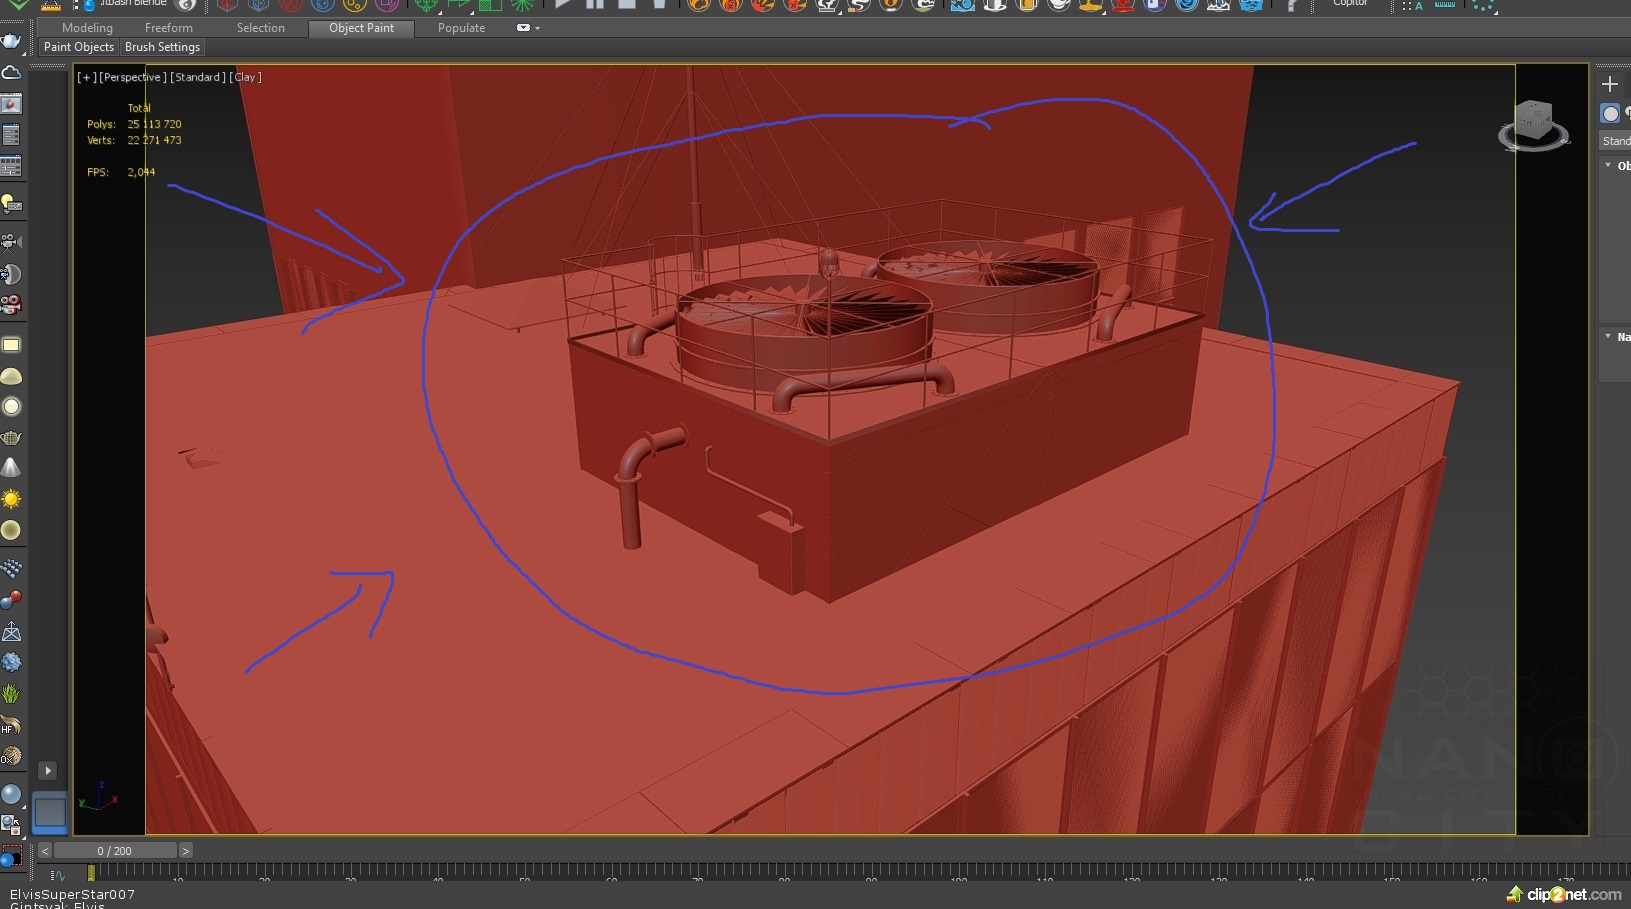The width and height of the screenshot is (1631, 909).
Task: Open the [Standard] shading quality menu
Action: coord(198,77)
